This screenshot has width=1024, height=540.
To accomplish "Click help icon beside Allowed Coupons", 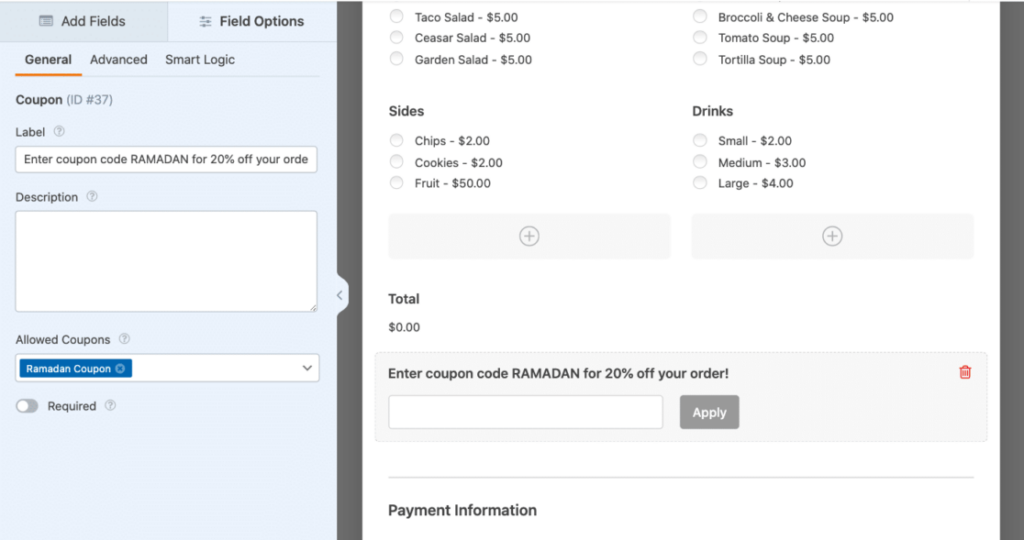I will tap(125, 340).
